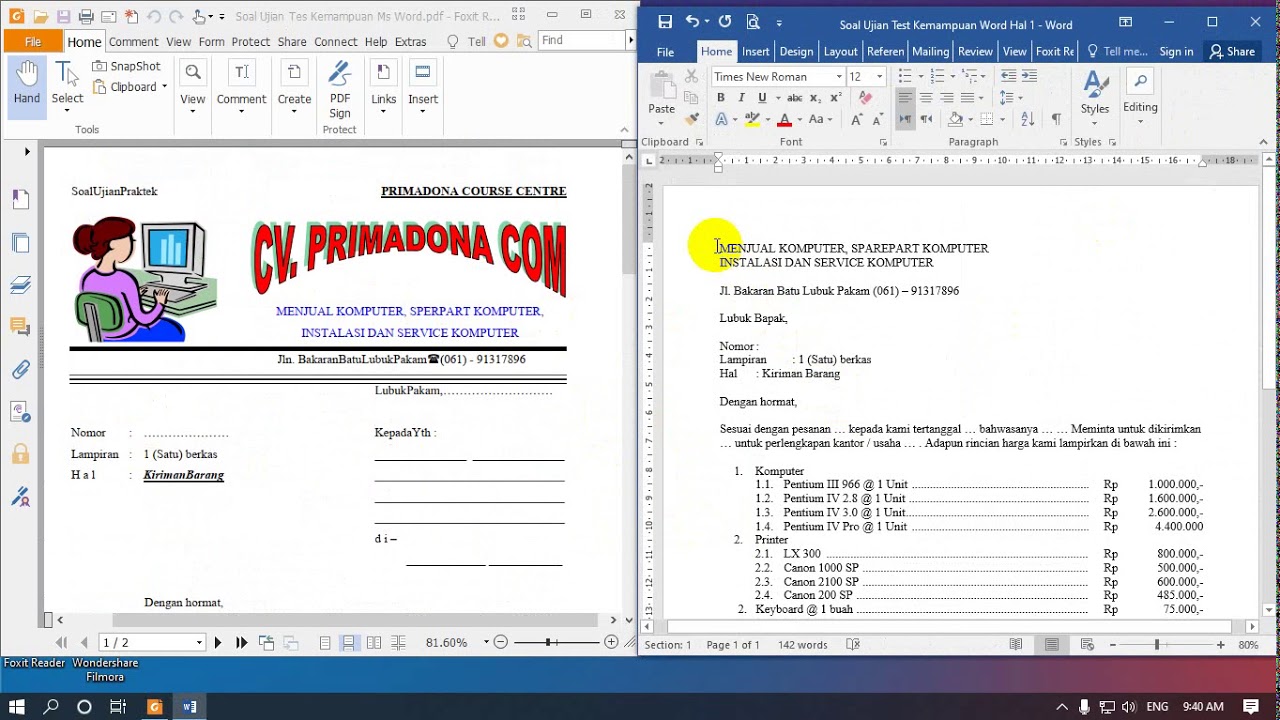Click Paste button in Word

[x=661, y=95]
